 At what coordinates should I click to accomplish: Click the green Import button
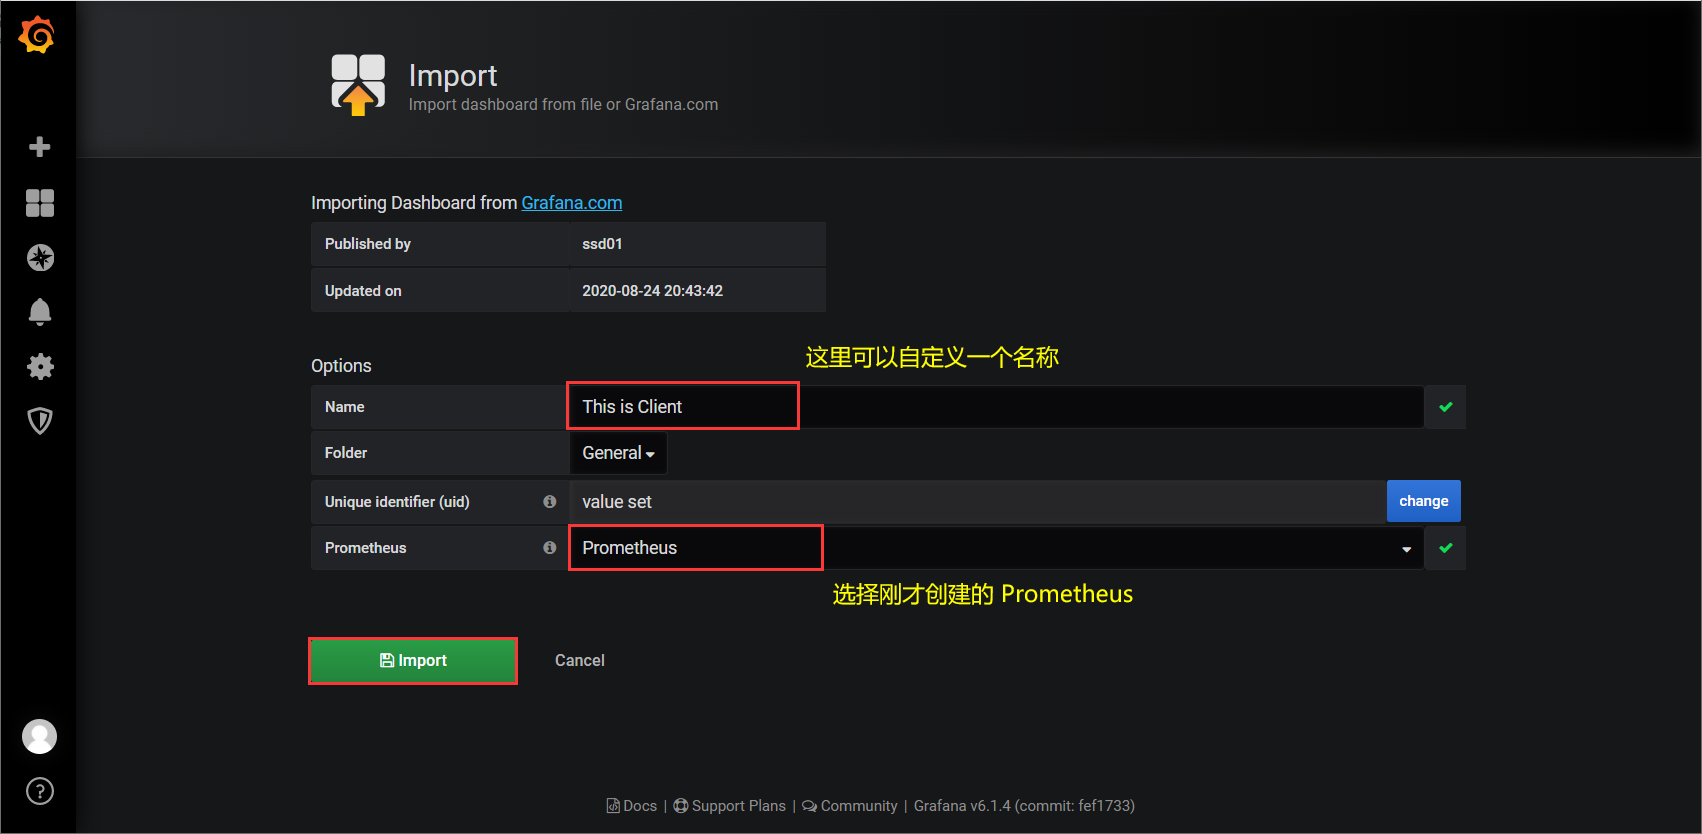(413, 661)
